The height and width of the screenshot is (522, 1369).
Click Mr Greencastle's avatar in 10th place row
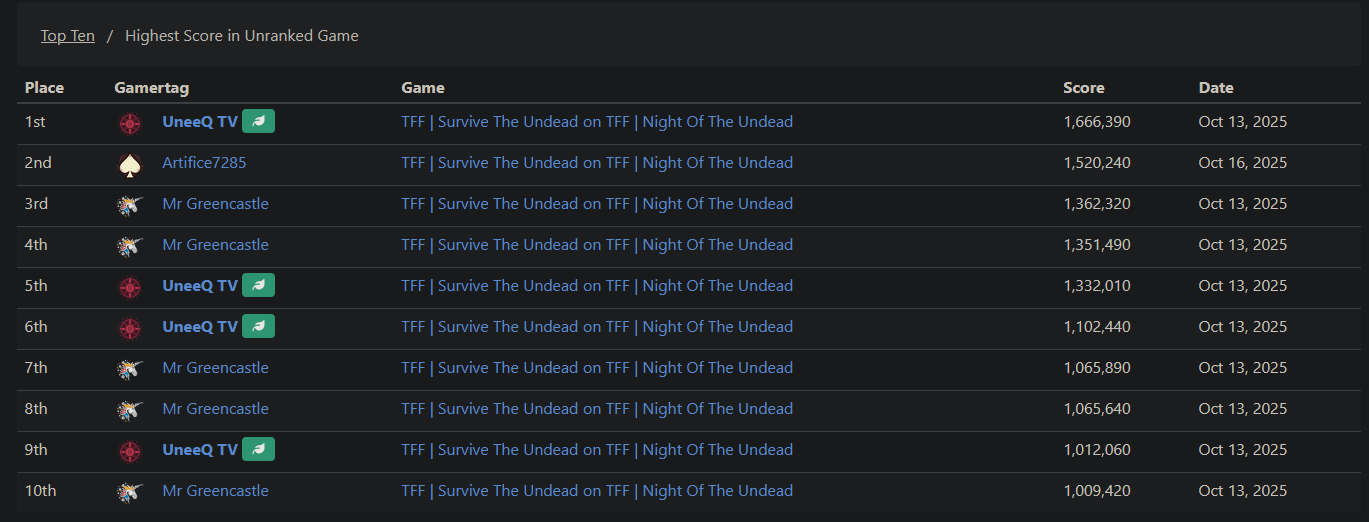pos(129,491)
